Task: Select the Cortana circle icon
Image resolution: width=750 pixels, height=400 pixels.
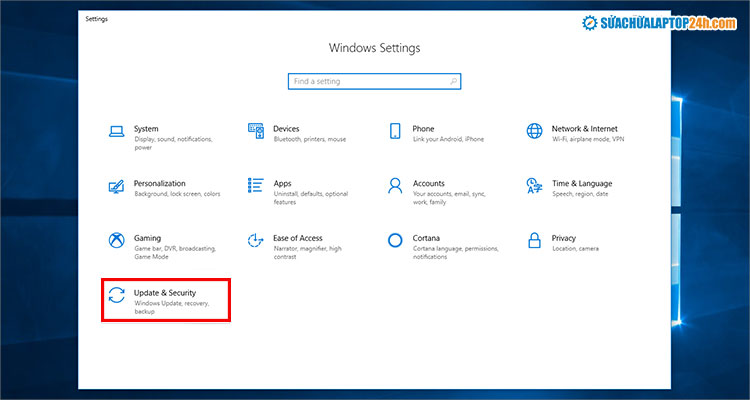Action: pyautogui.click(x=395, y=241)
